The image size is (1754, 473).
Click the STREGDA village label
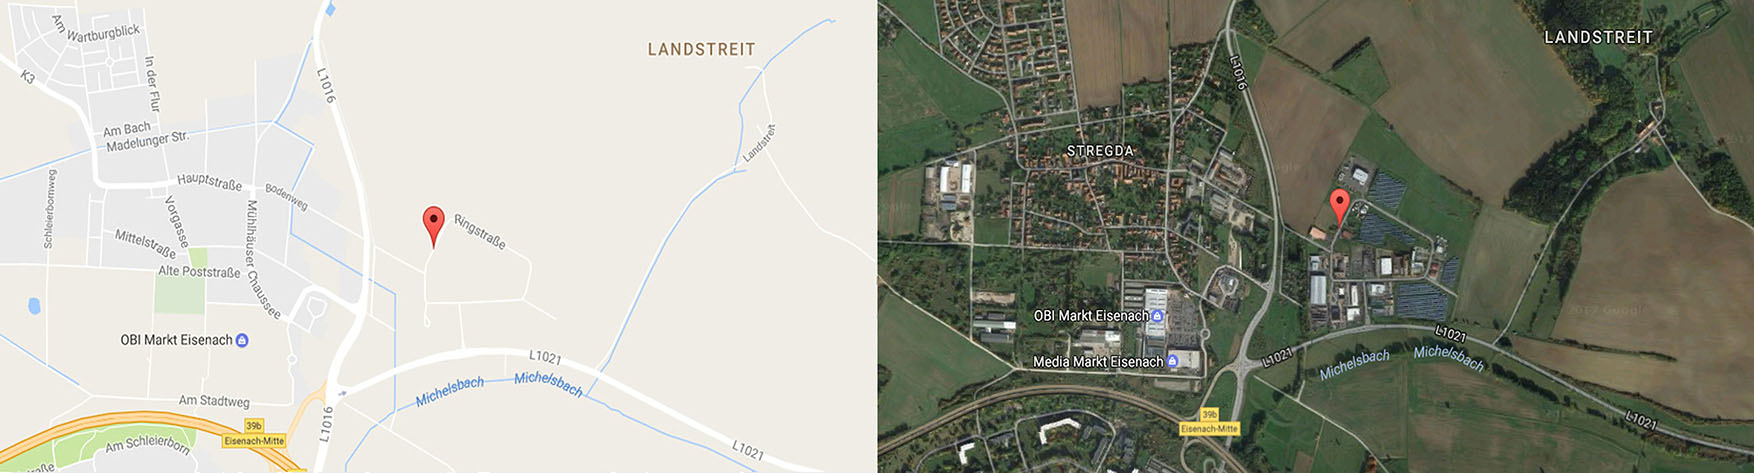pyautogui.click(x=1100, y=151)
